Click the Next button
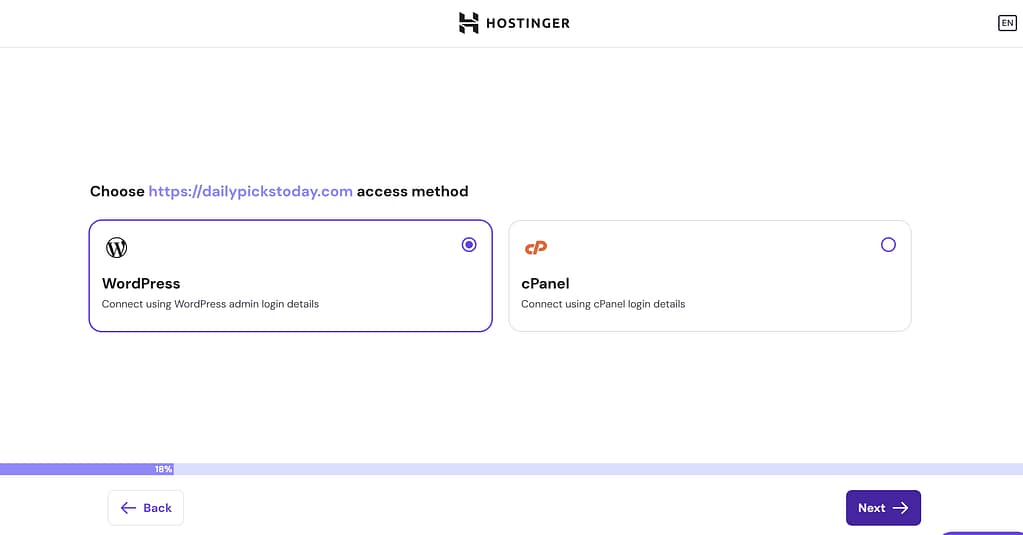1023x535 pixels. click(883, 508)
